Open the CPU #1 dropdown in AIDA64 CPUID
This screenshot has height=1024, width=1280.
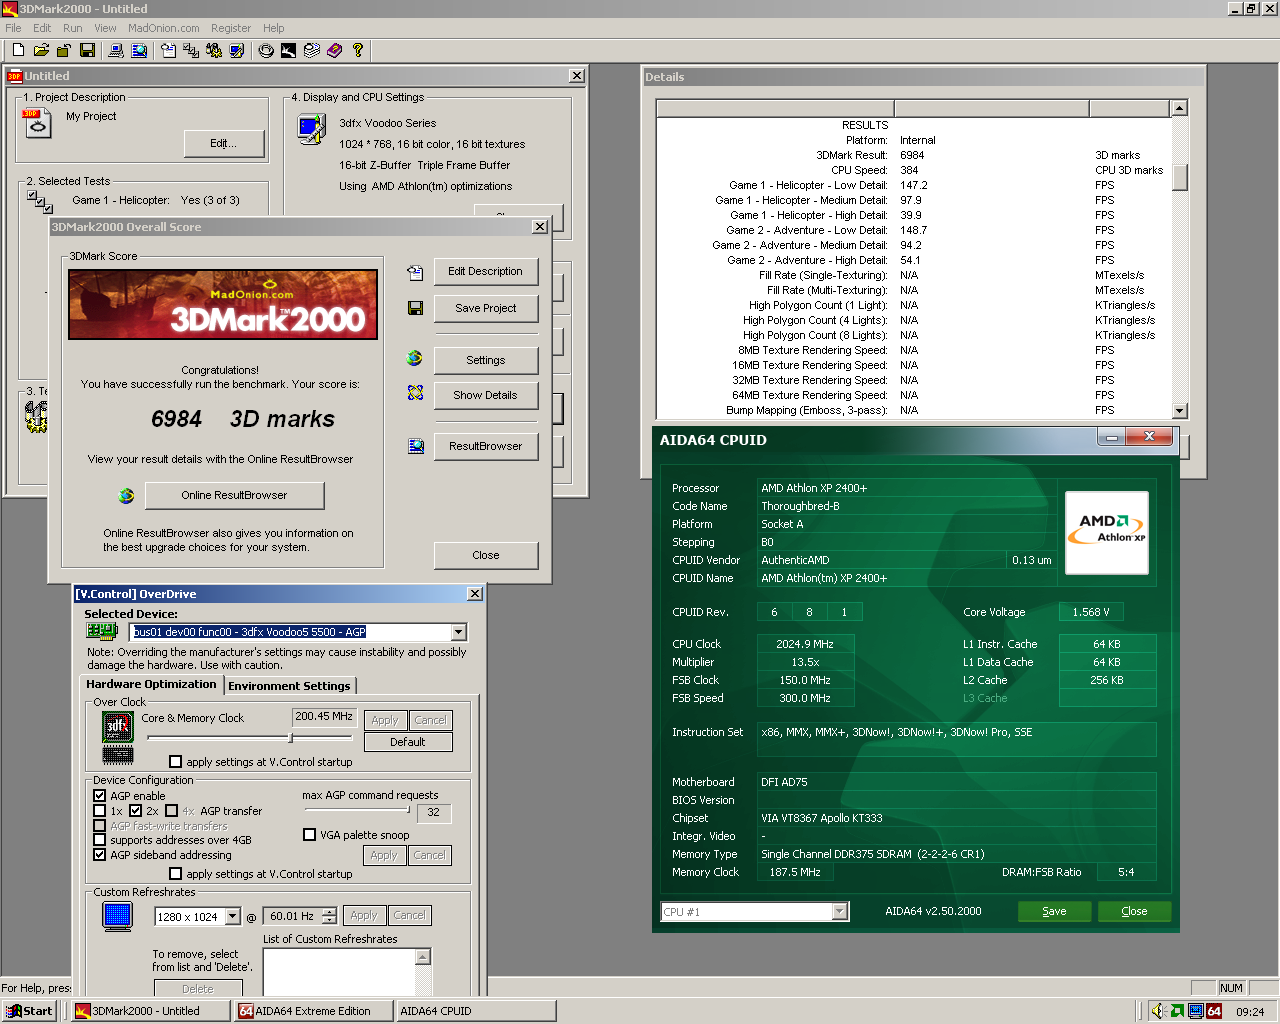(840, 911)
